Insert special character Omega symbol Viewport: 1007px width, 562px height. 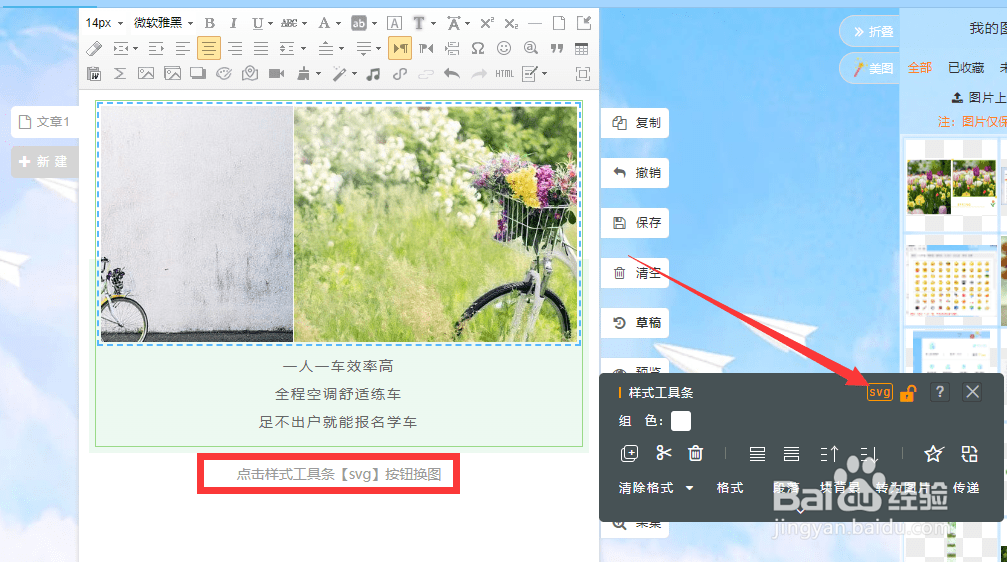(x=477, y=48)
